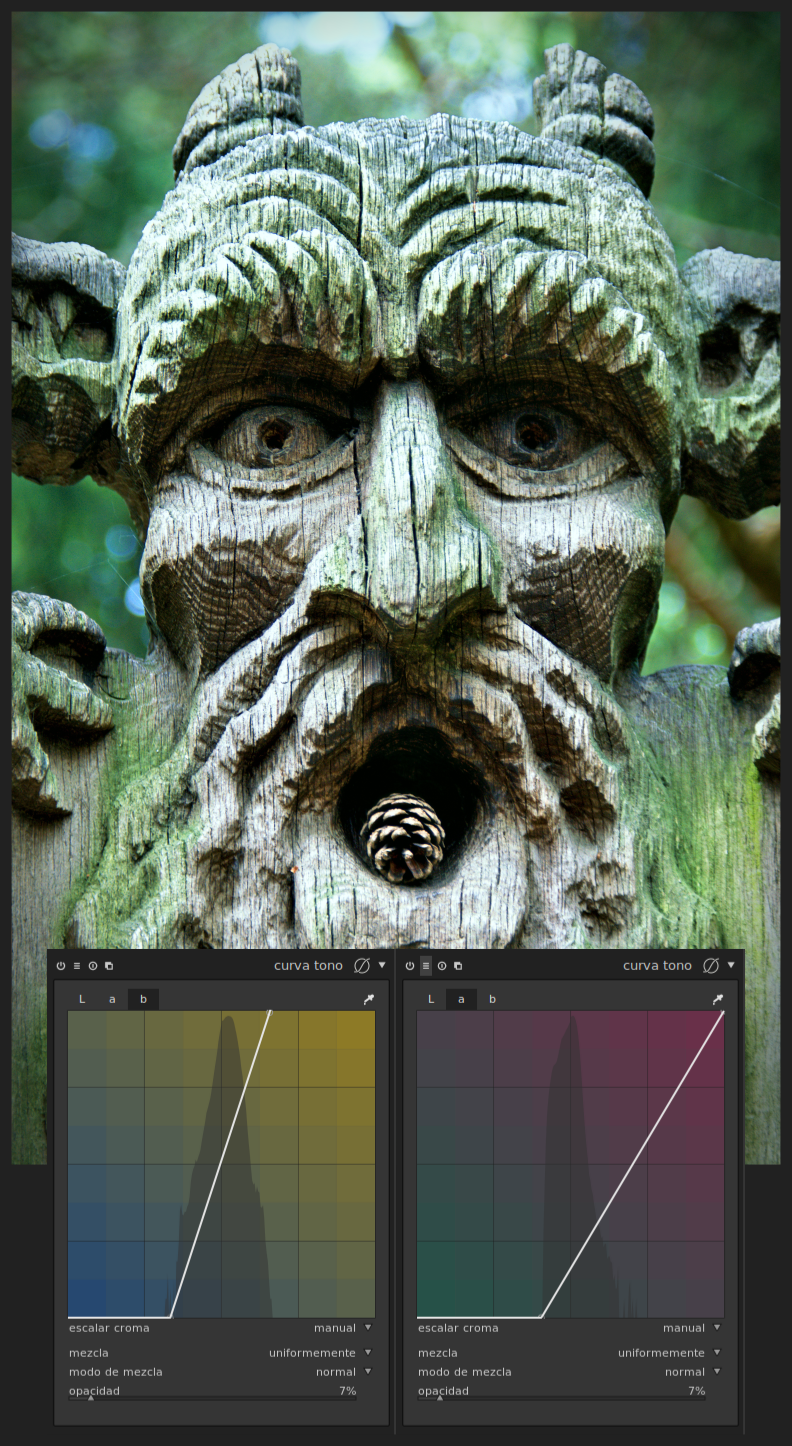Toggle power icon of right curva tono module
The width and height of the screenshot is (792, 1446).
pos(410,966)
